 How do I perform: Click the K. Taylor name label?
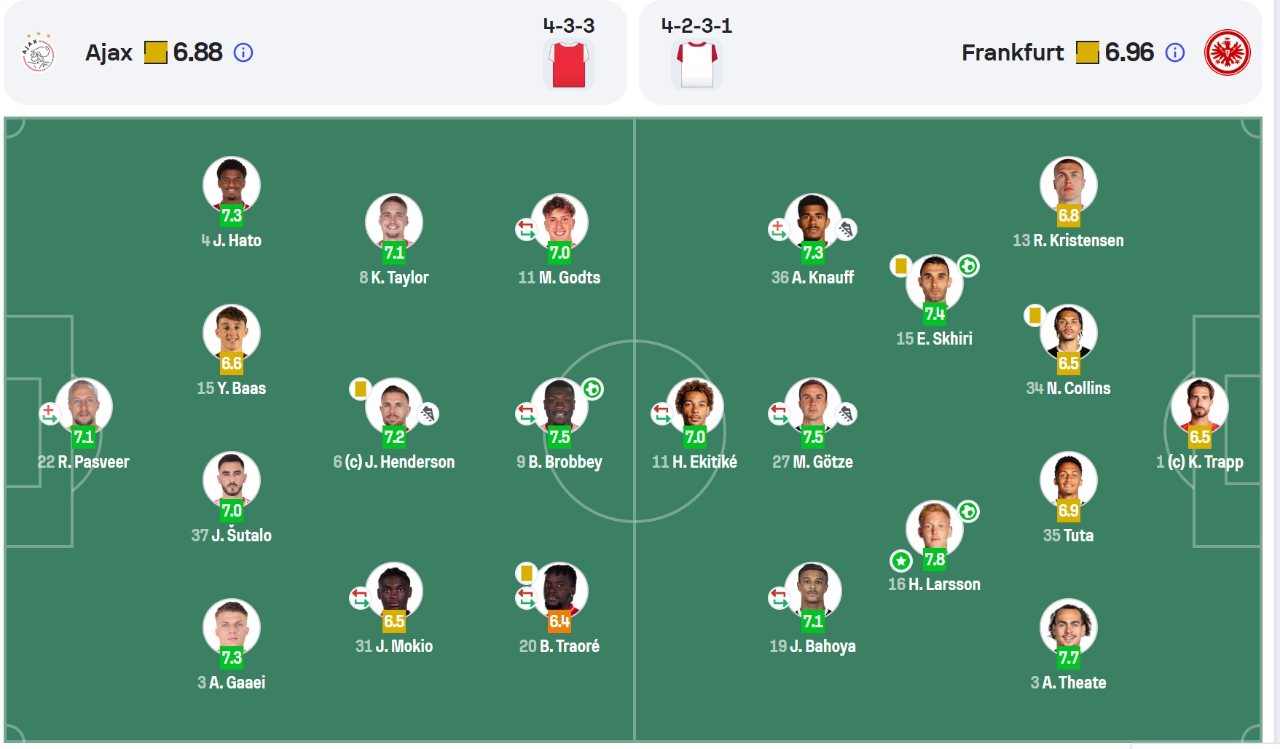(x=400, y=278)
